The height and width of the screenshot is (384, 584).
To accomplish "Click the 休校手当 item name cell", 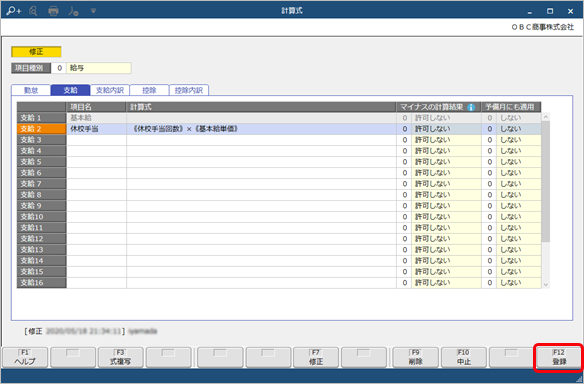I will coord(96,129).
